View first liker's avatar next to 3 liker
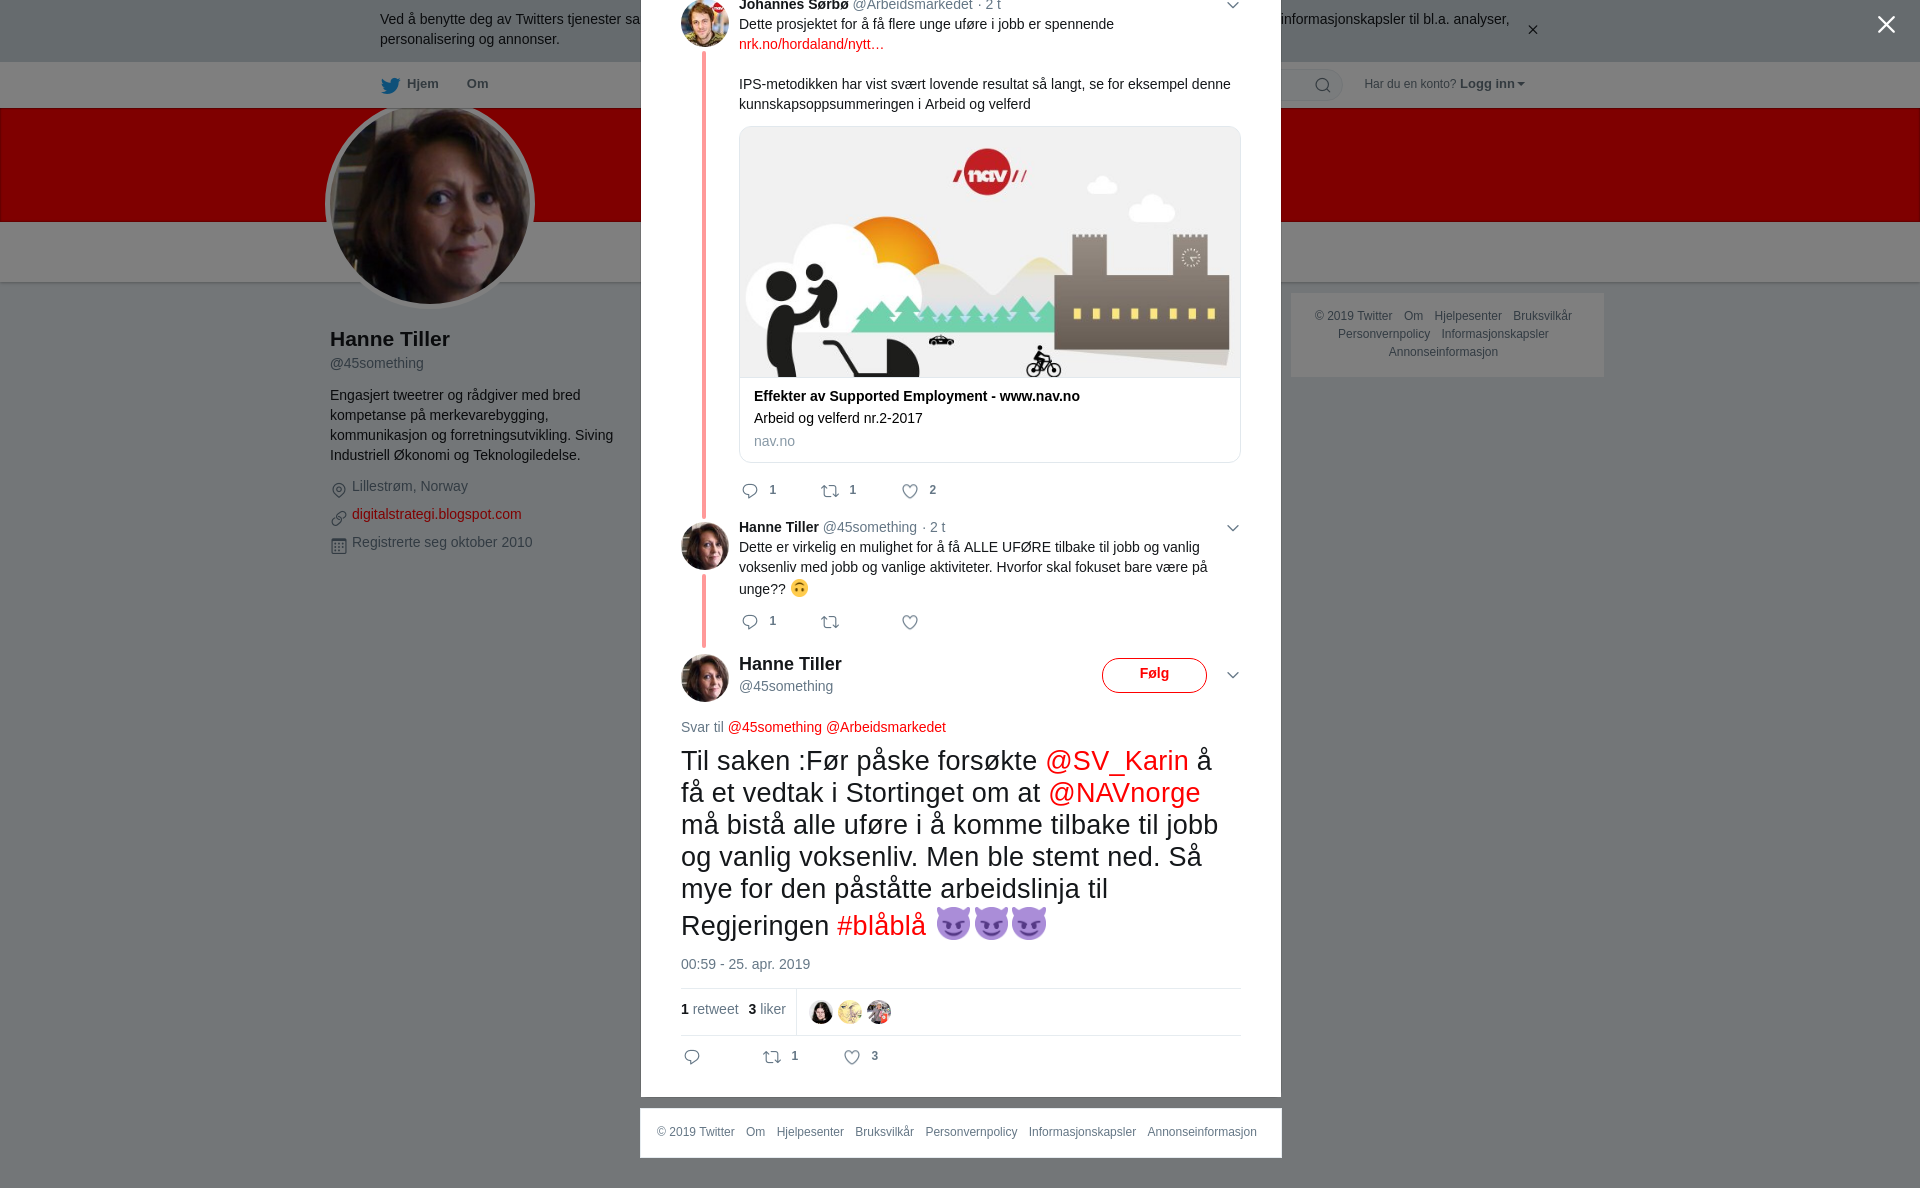Screen dimensions: 1920x1188 coord(821,1012)
